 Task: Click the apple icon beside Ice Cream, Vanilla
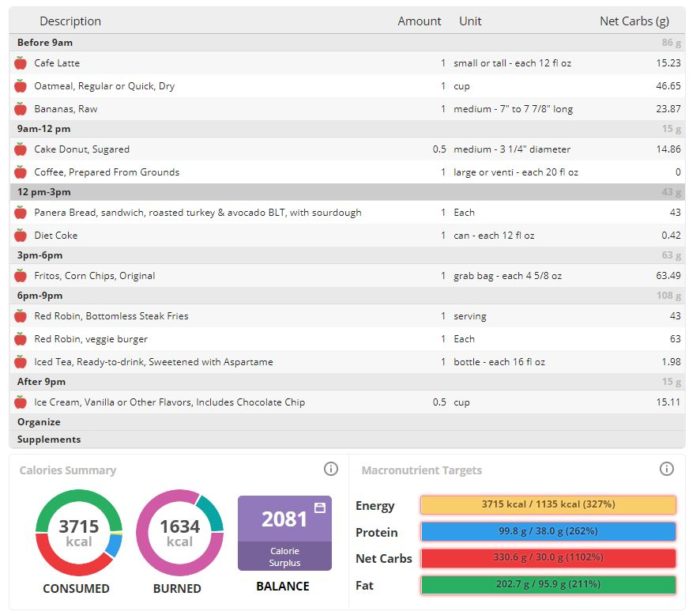(21, 402)
